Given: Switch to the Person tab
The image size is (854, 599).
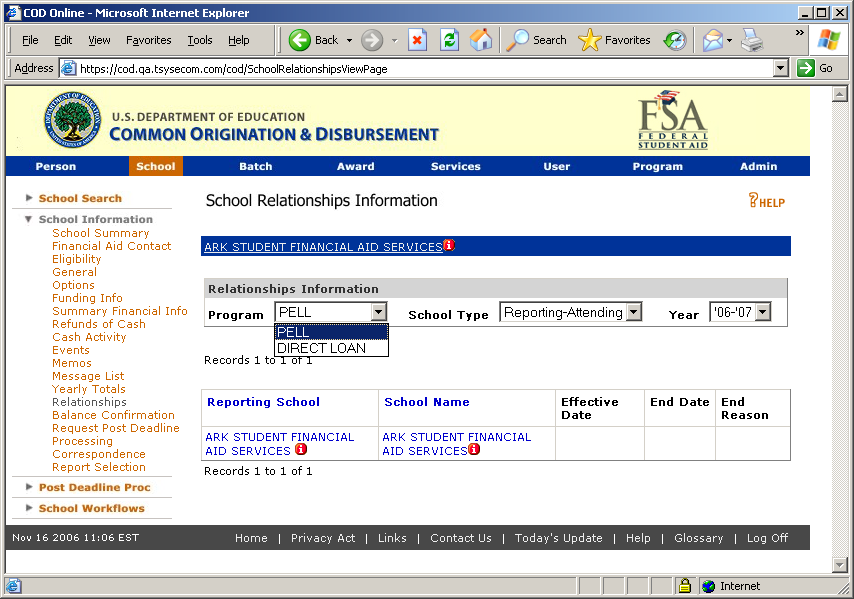Looking at the screenshot, I should tap(56, 166).
